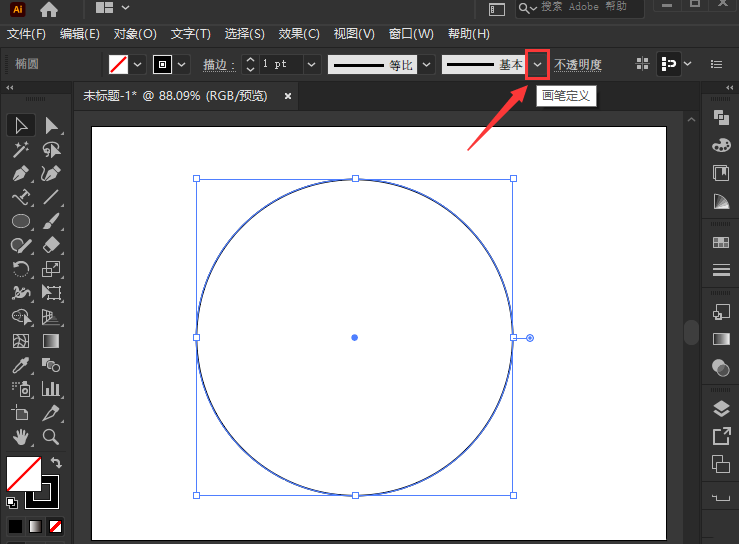Click the 不透明度 opacity link

click(x=578, y=65)
